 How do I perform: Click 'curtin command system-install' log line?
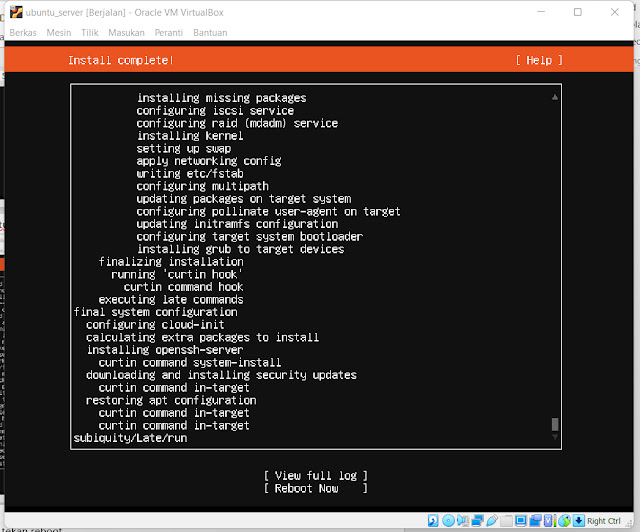click(x=190, y=363)
